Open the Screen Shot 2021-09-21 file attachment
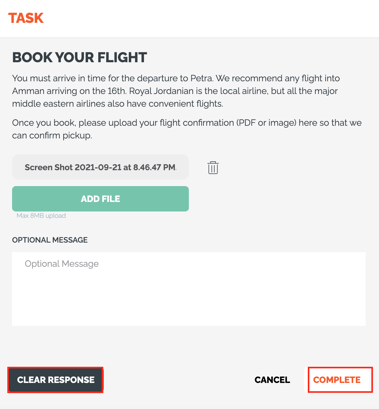The height and width of the screenshot is (409, 379). pos(100,167)
